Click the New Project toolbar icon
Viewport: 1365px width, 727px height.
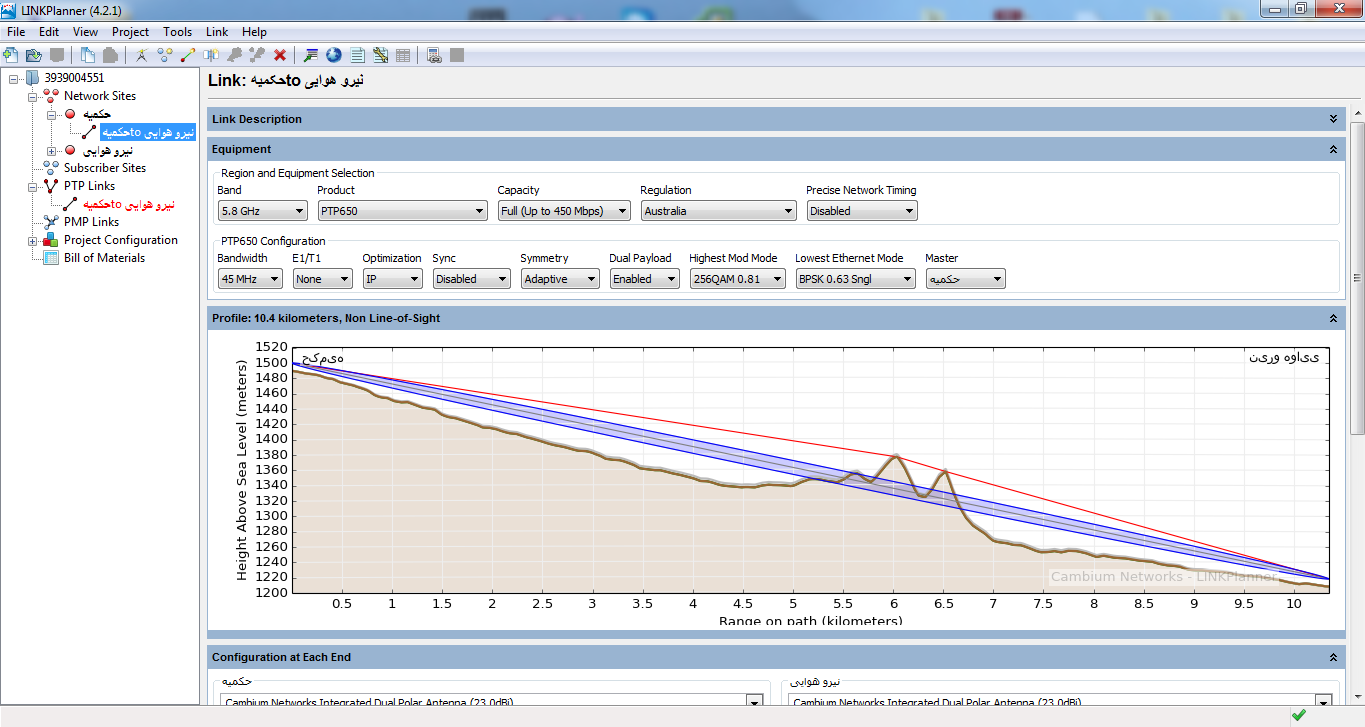tap(10, 55)
